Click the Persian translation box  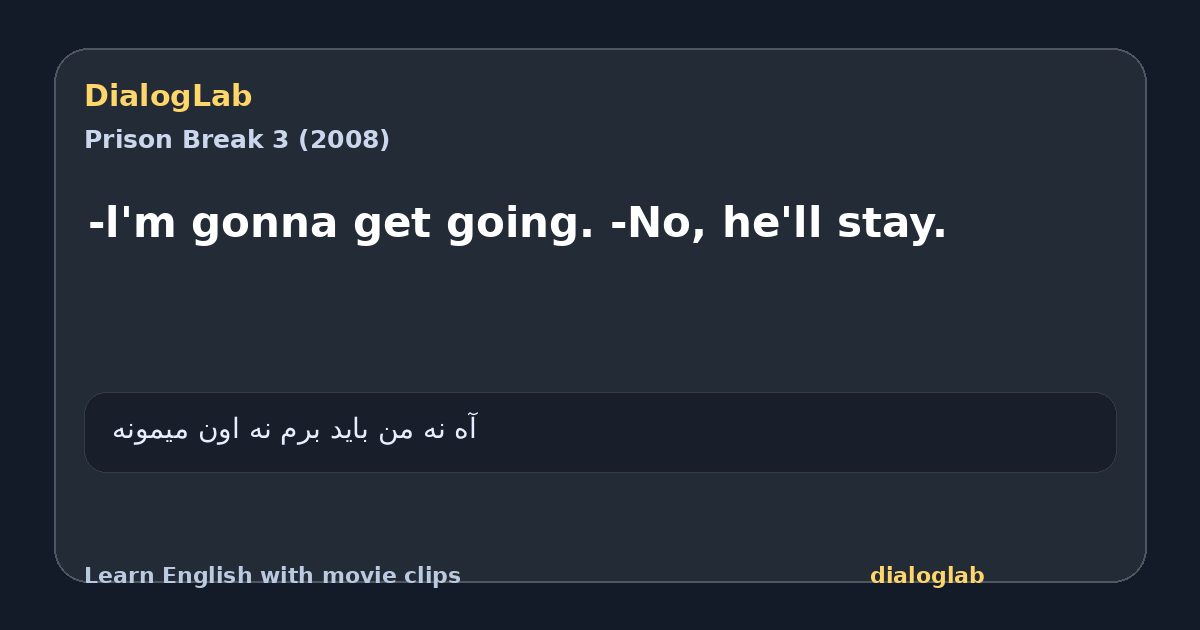[x=600, y=432]
